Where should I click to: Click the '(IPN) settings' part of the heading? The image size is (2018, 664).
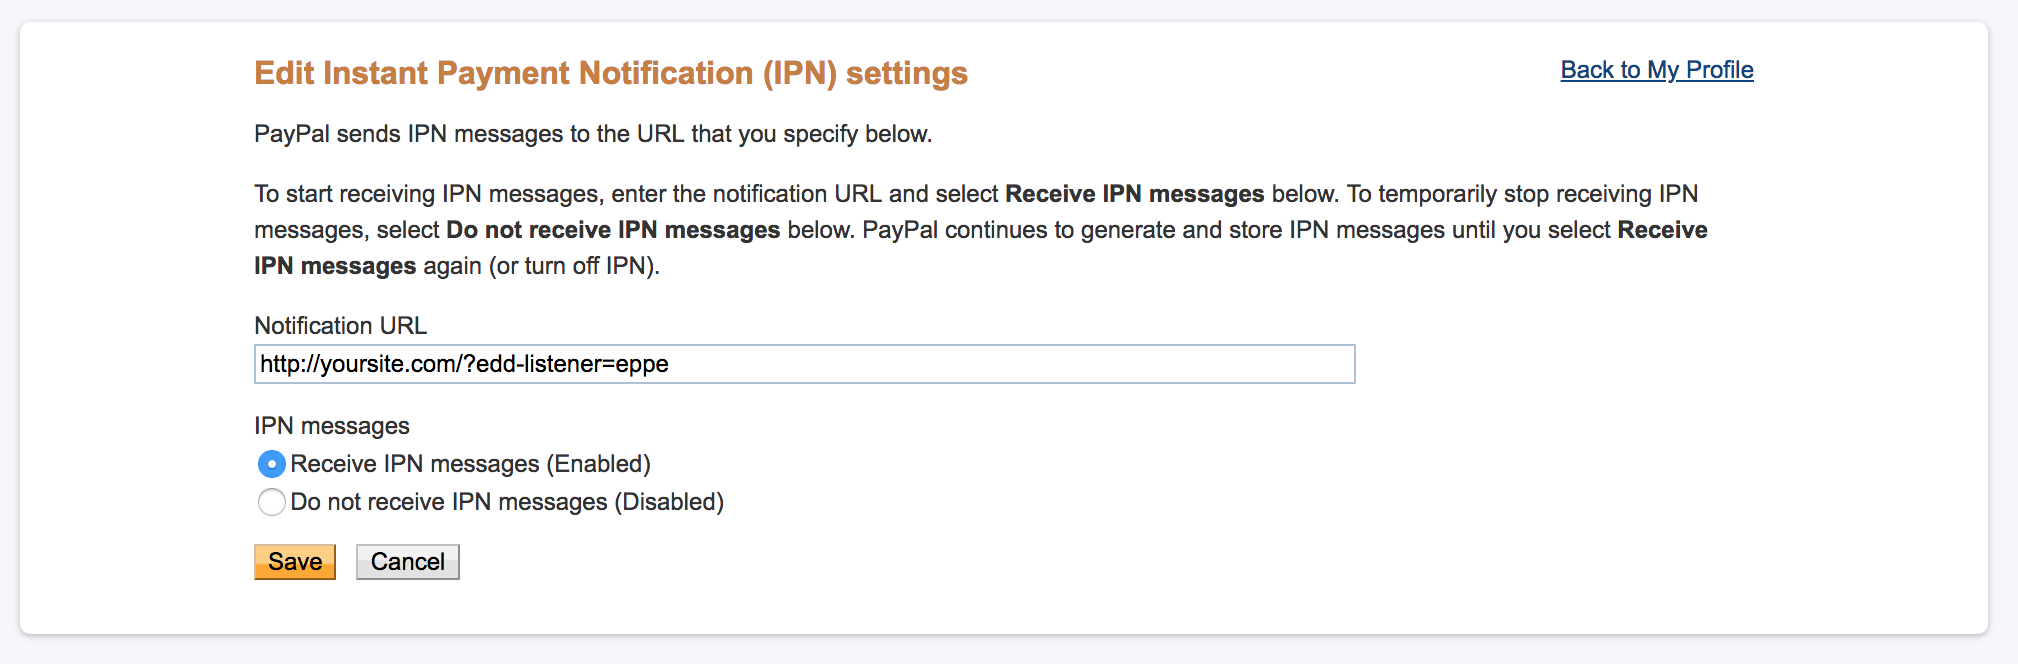pyautogui.click(x=865, y=73)
